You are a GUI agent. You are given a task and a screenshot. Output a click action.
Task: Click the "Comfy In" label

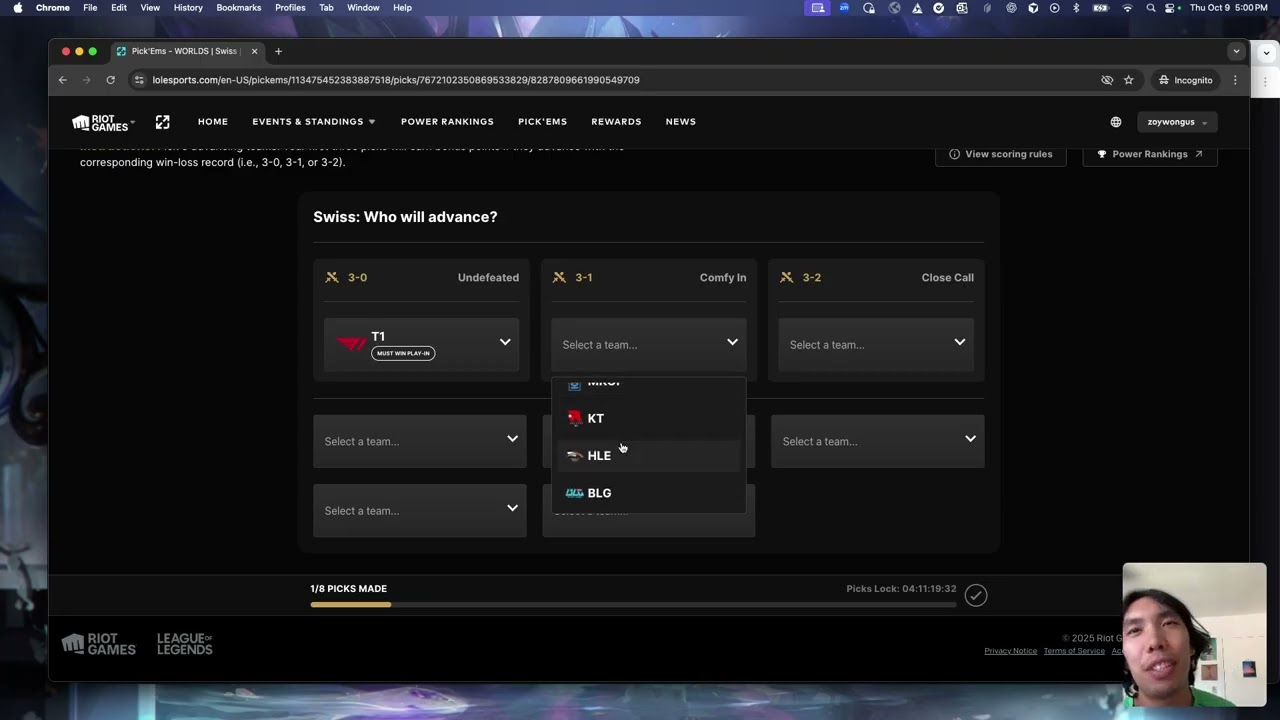[x=723, y=278]
